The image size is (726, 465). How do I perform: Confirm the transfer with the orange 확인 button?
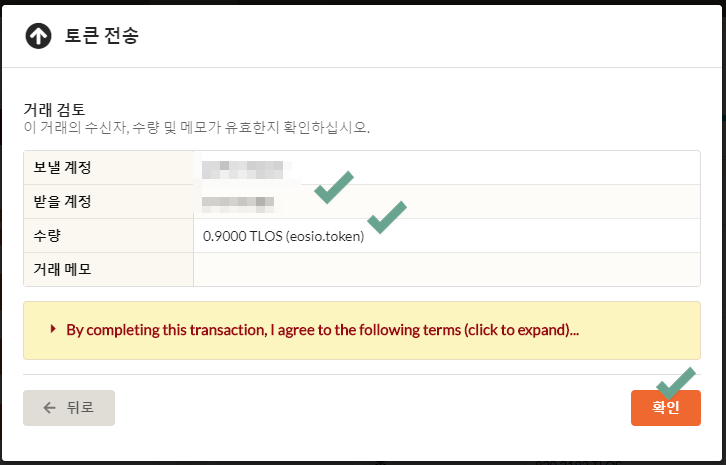(666, 408)
